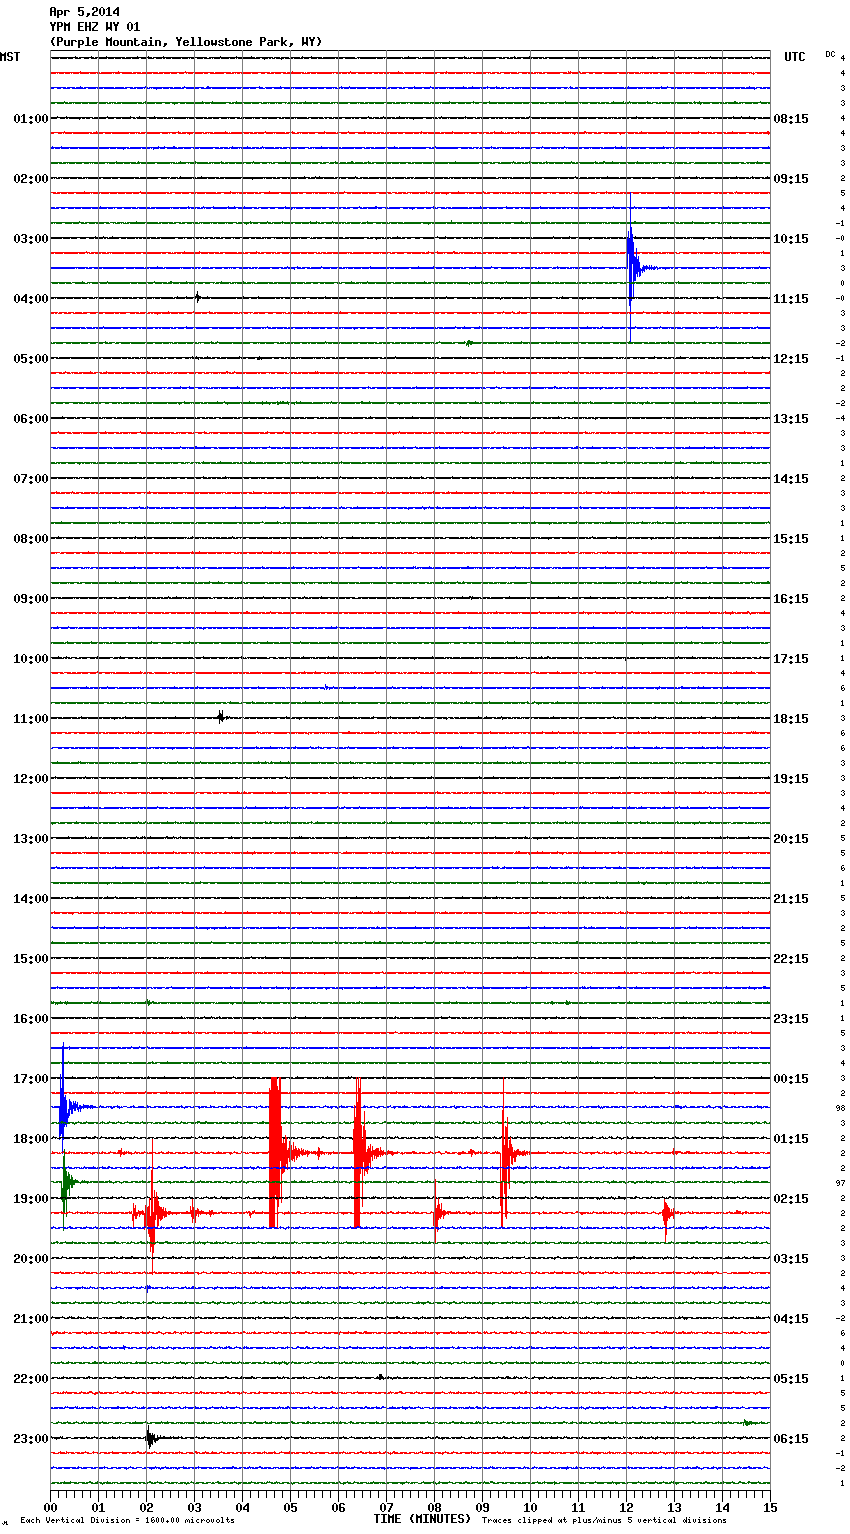
Task: Click the "11:00" MST time label
Action: (x=31, y=719)
